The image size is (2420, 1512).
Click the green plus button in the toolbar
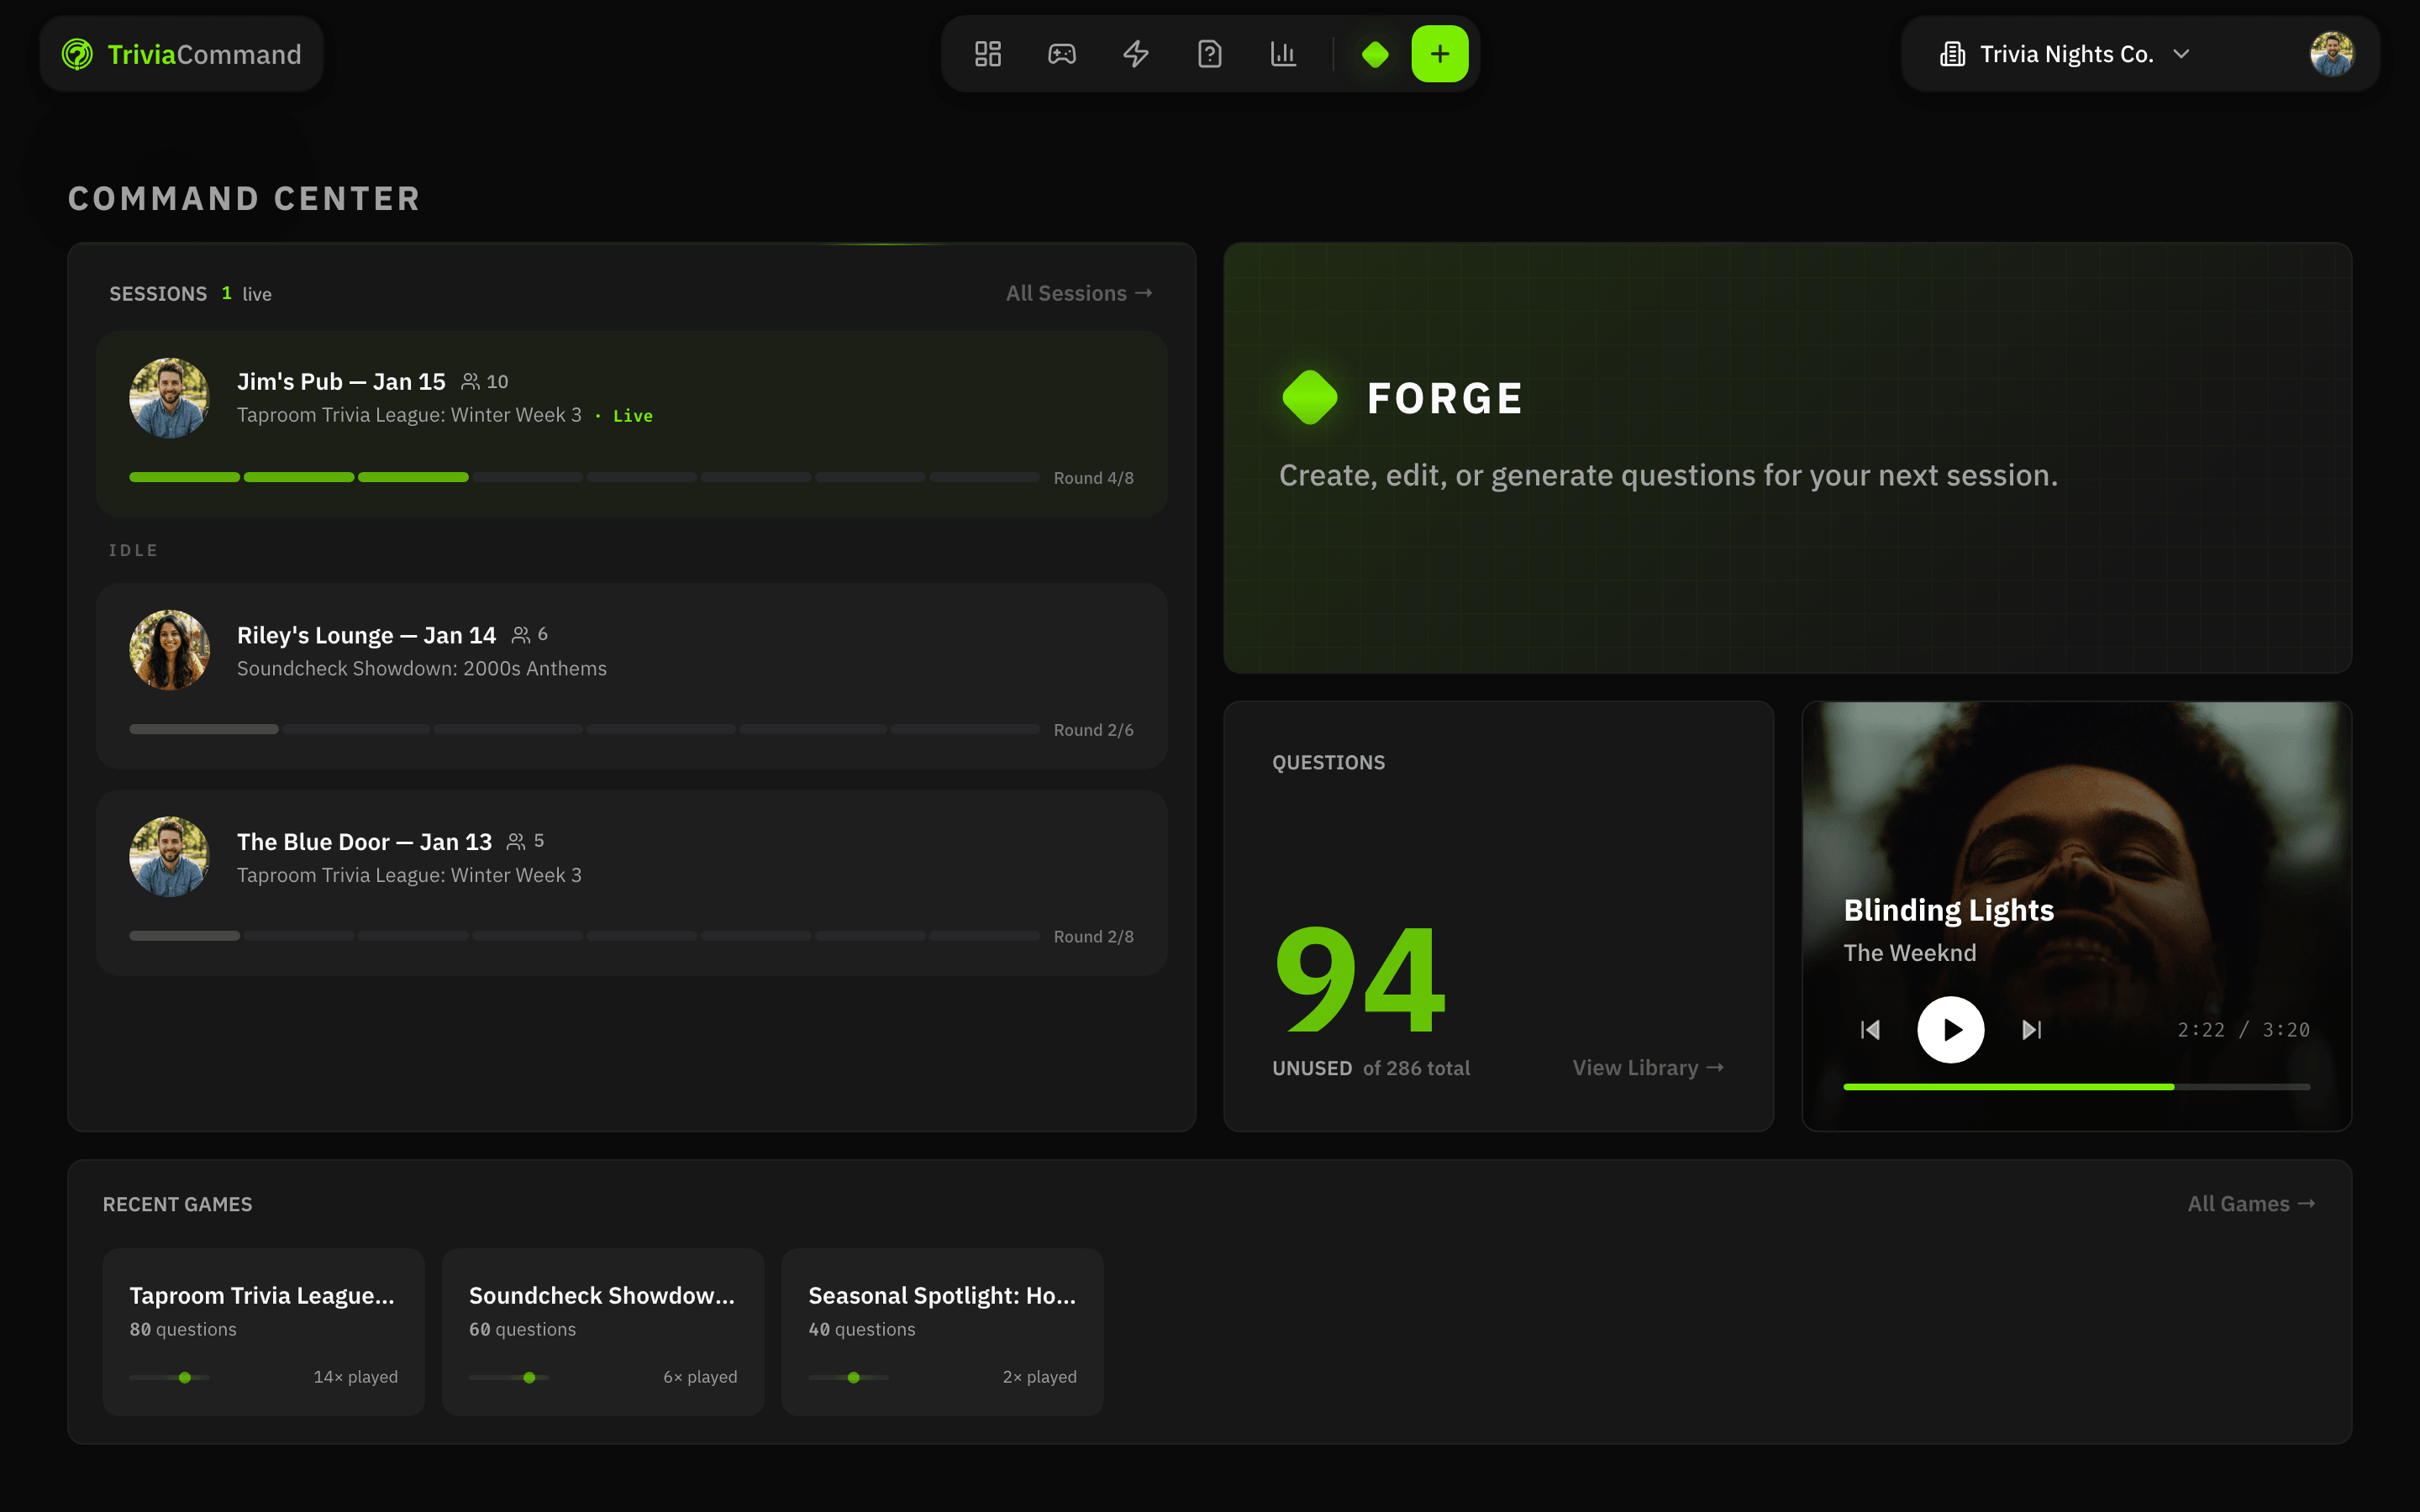(1439, 53)
